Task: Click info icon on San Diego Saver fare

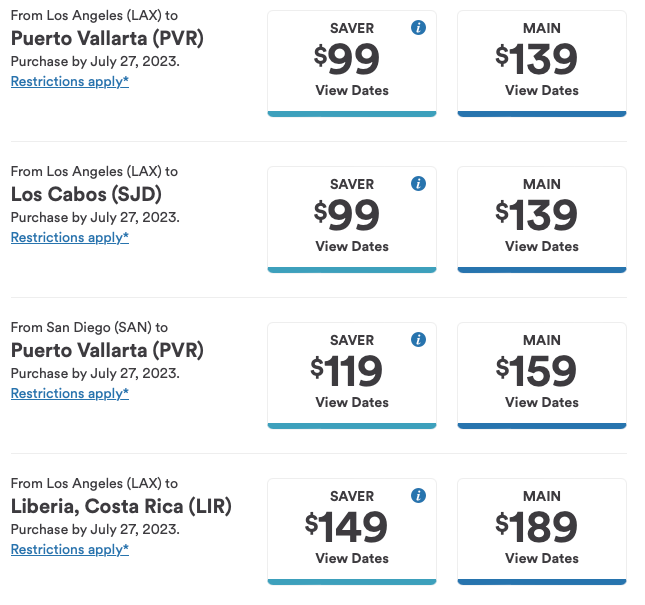Action: tap(419, 340)
